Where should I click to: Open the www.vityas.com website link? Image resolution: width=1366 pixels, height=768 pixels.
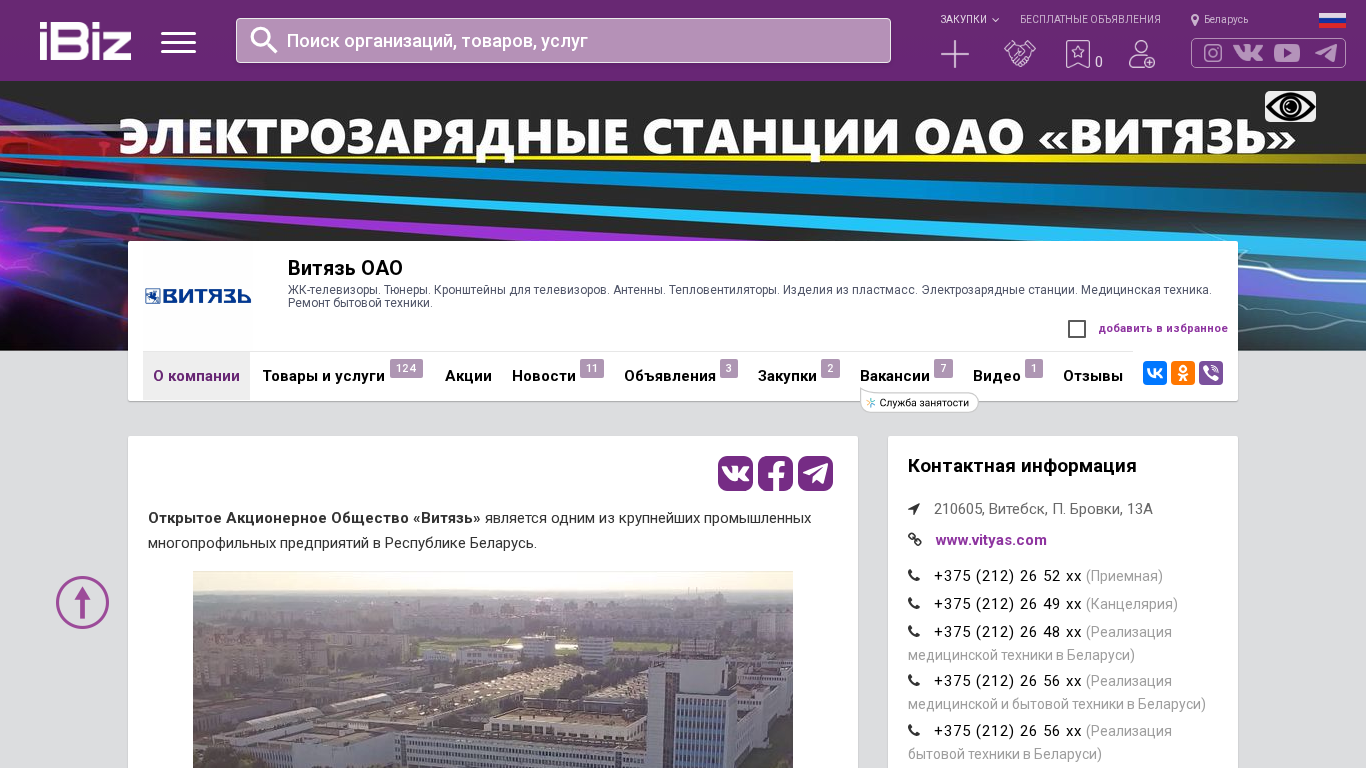coord(991,540)
